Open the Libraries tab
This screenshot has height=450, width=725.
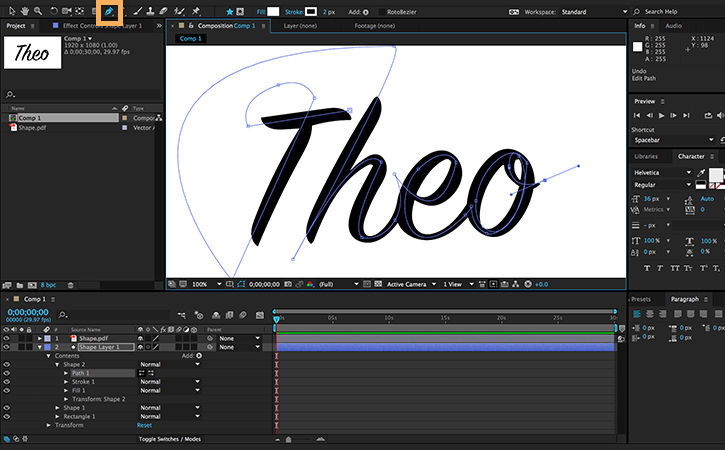(646, 156)
